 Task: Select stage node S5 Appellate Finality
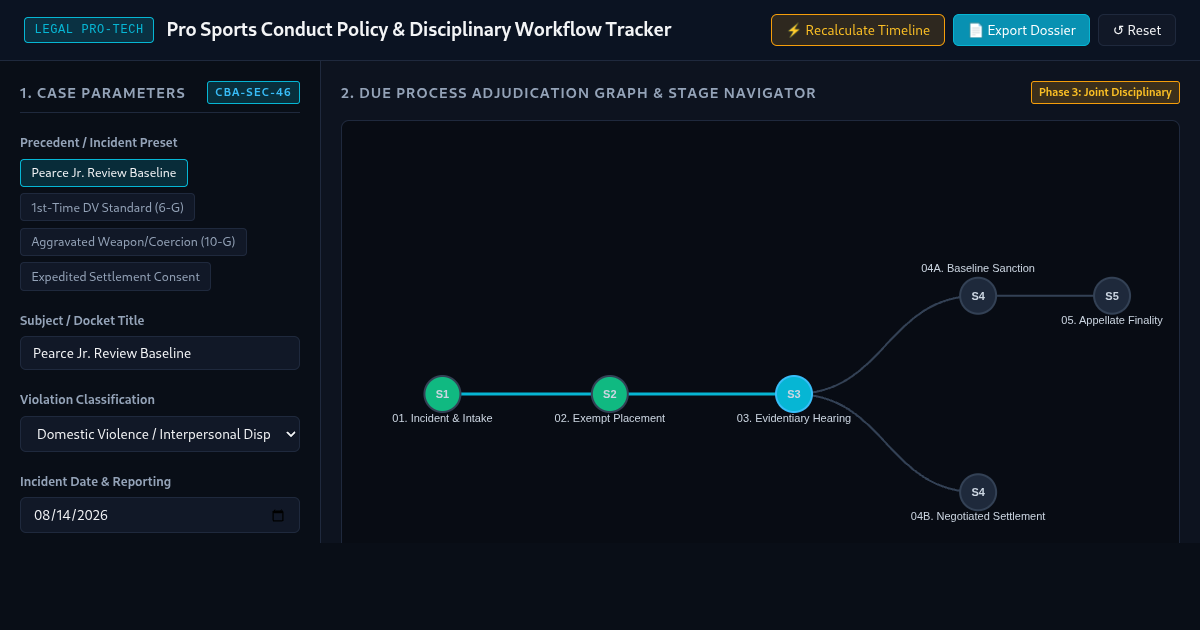tap(1112, 296)
